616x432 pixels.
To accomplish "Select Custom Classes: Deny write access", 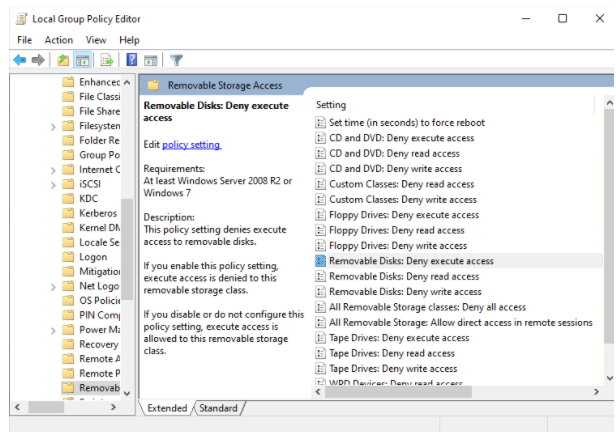I will pyautogui.click(x=403, y=200).
